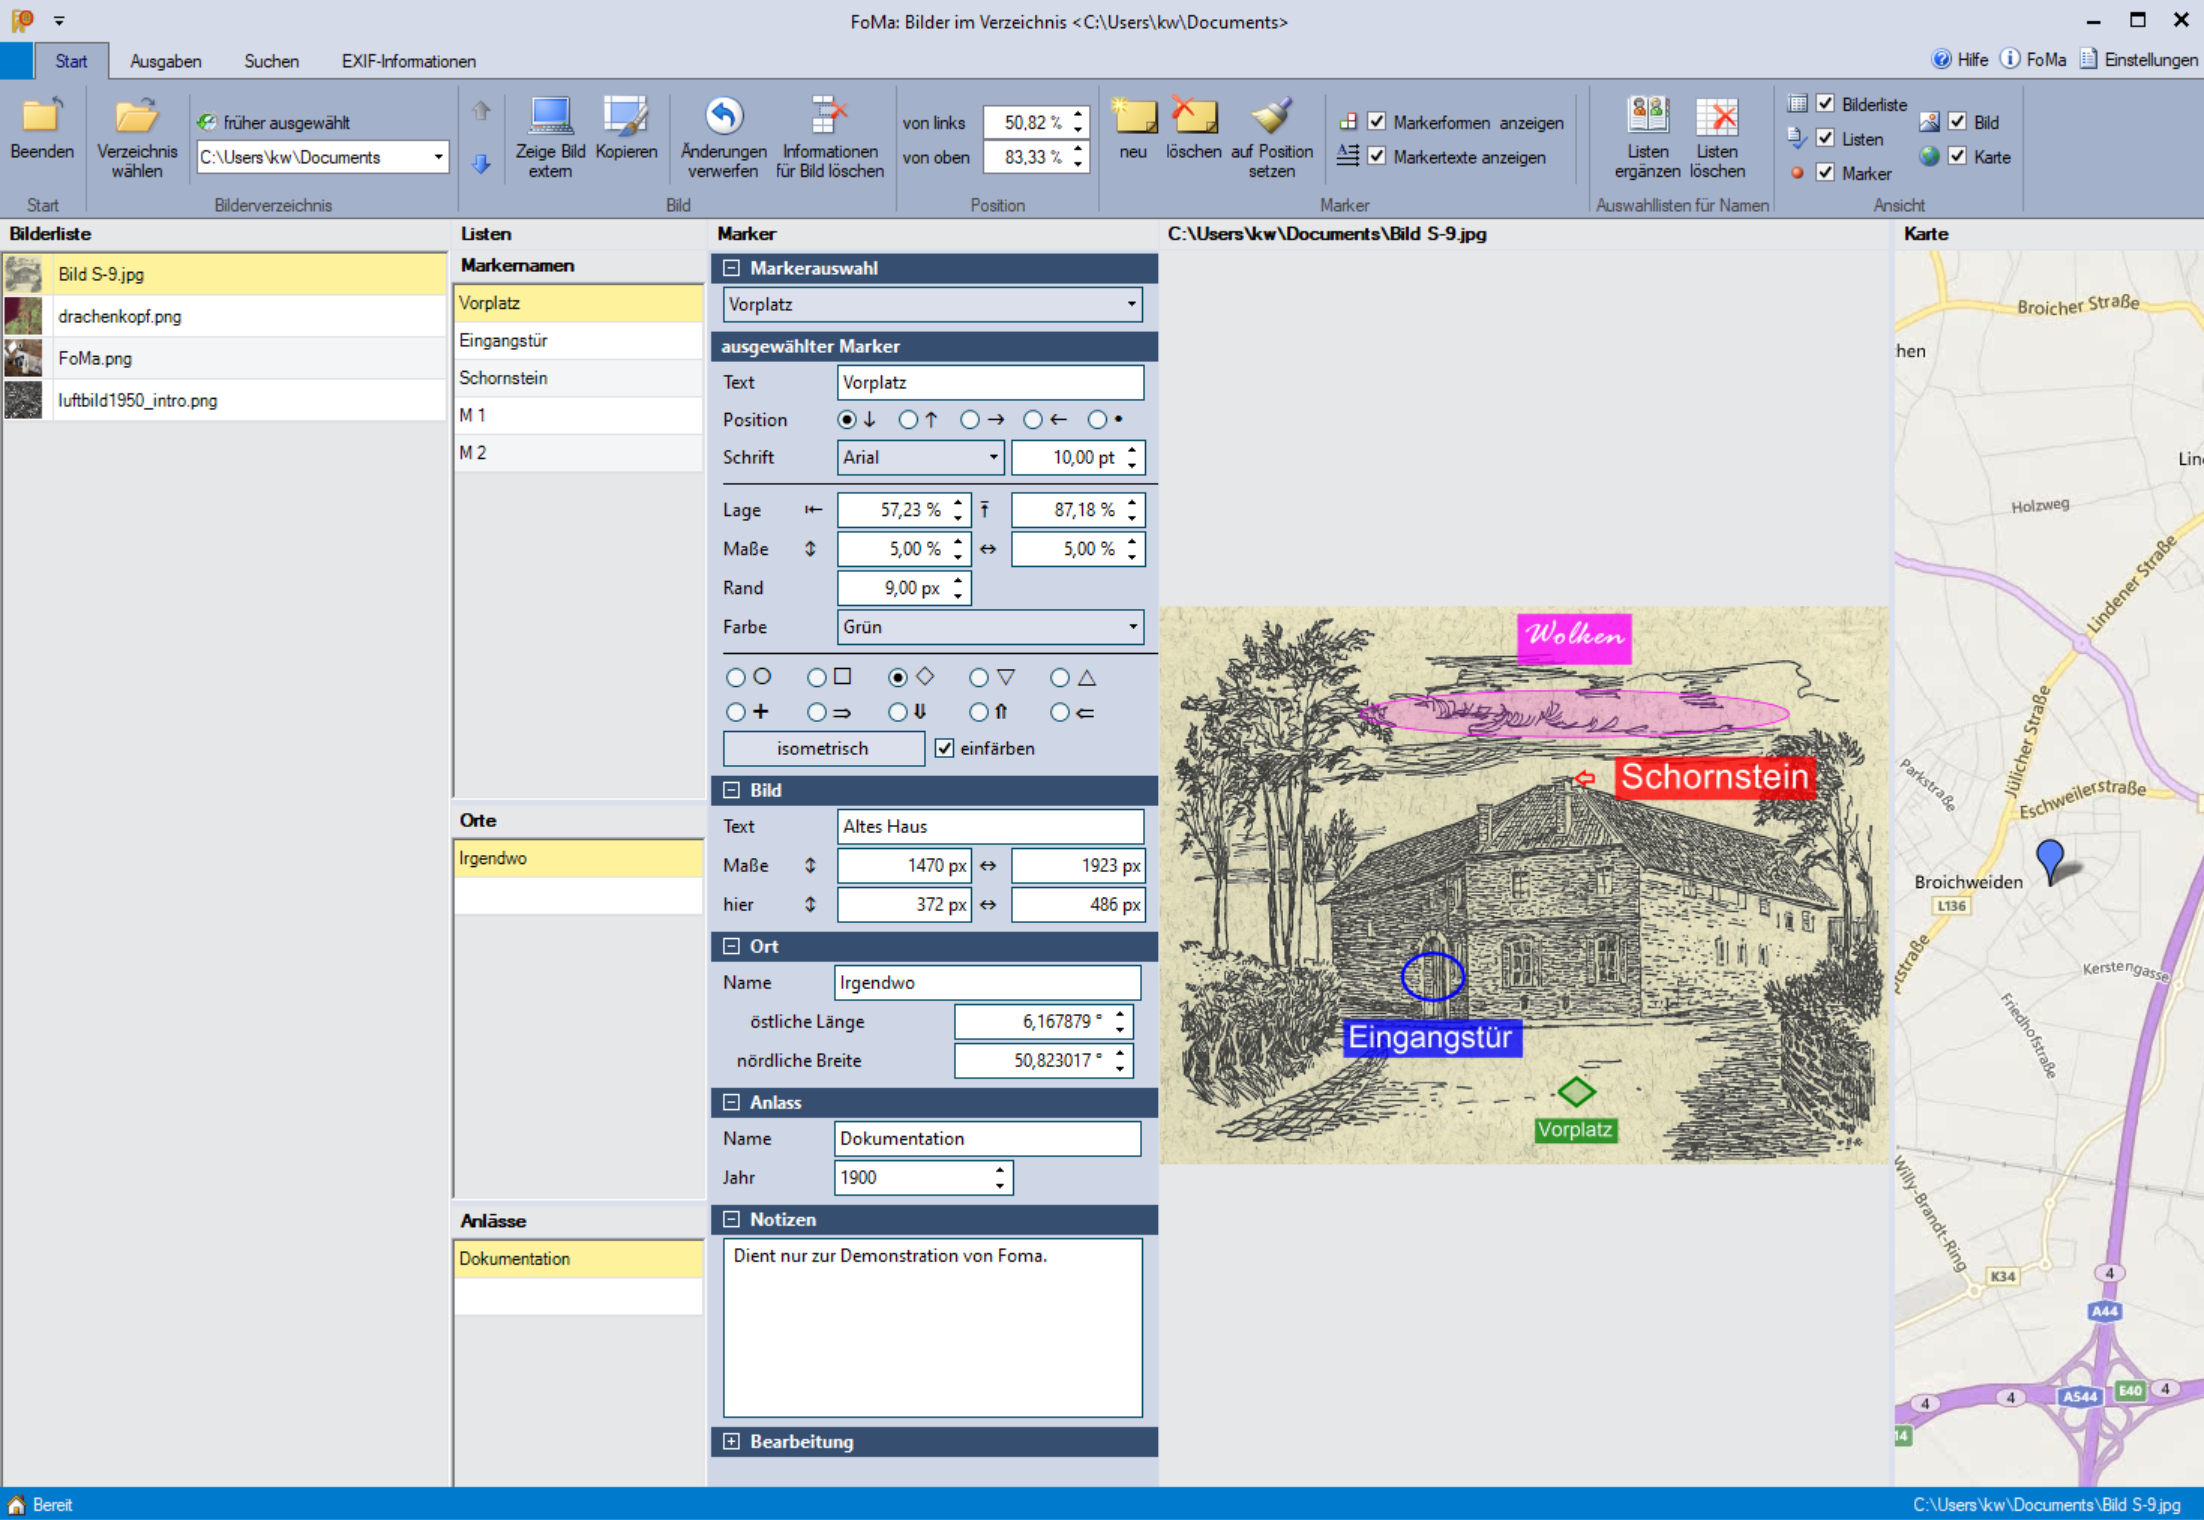Open the EXIF-Informationen tab
The image size is (2204, 1520).
click(x=408, y=61)
